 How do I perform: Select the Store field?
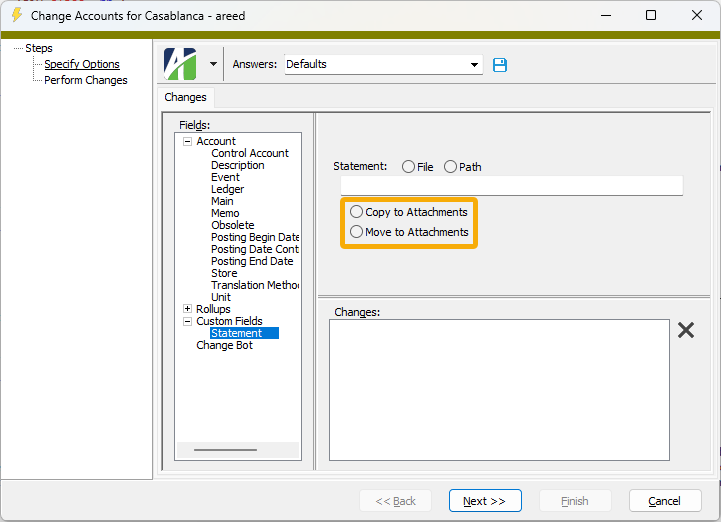(224, 273)
